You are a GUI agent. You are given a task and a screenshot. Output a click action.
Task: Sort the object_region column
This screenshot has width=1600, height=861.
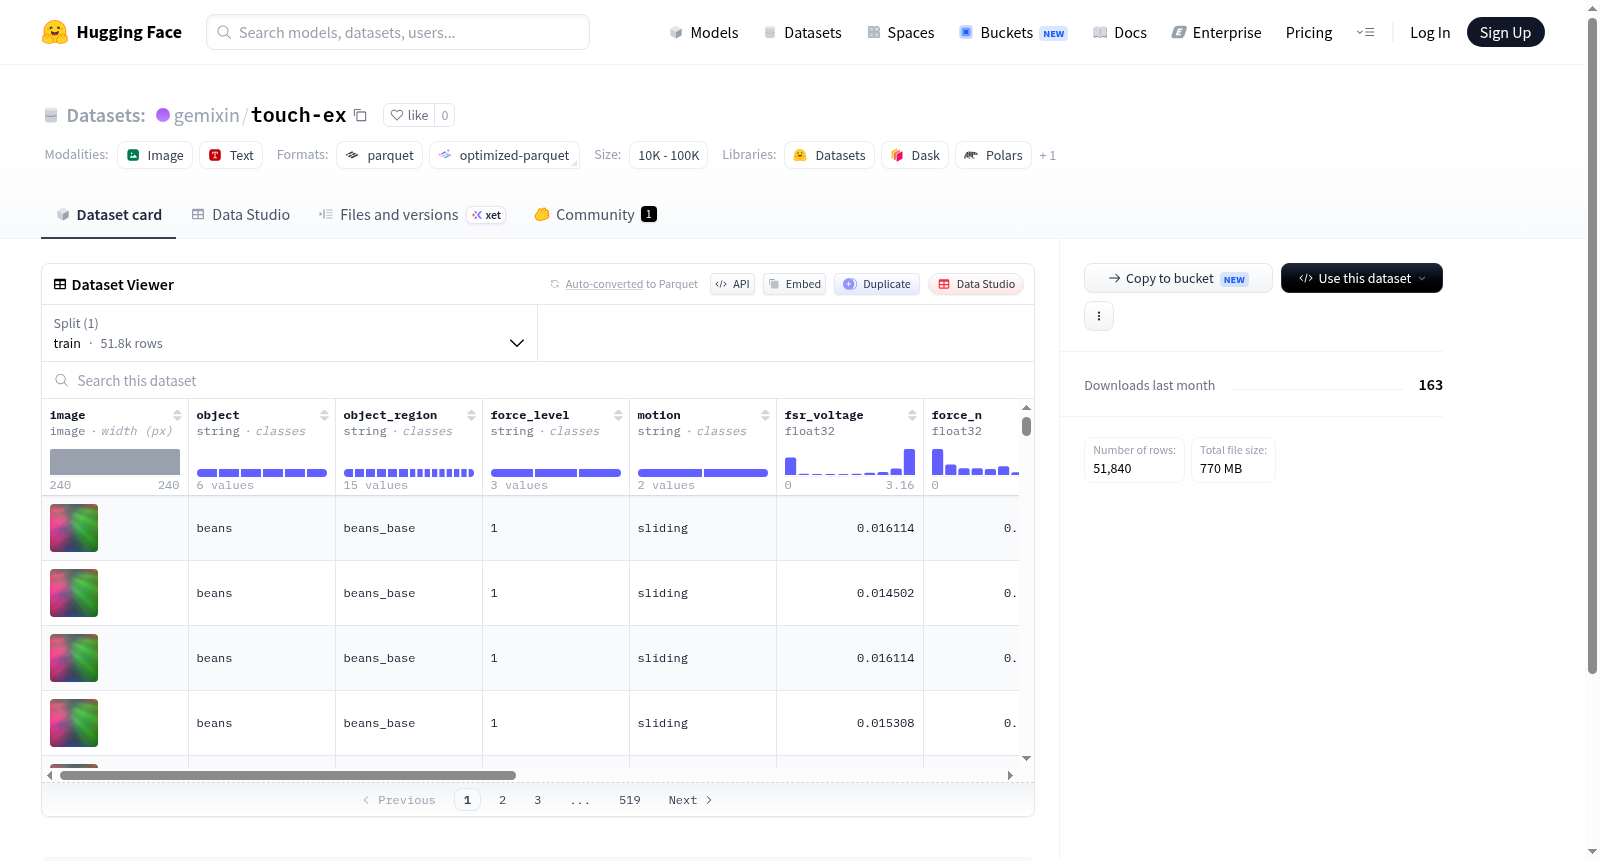pos(471,415)
